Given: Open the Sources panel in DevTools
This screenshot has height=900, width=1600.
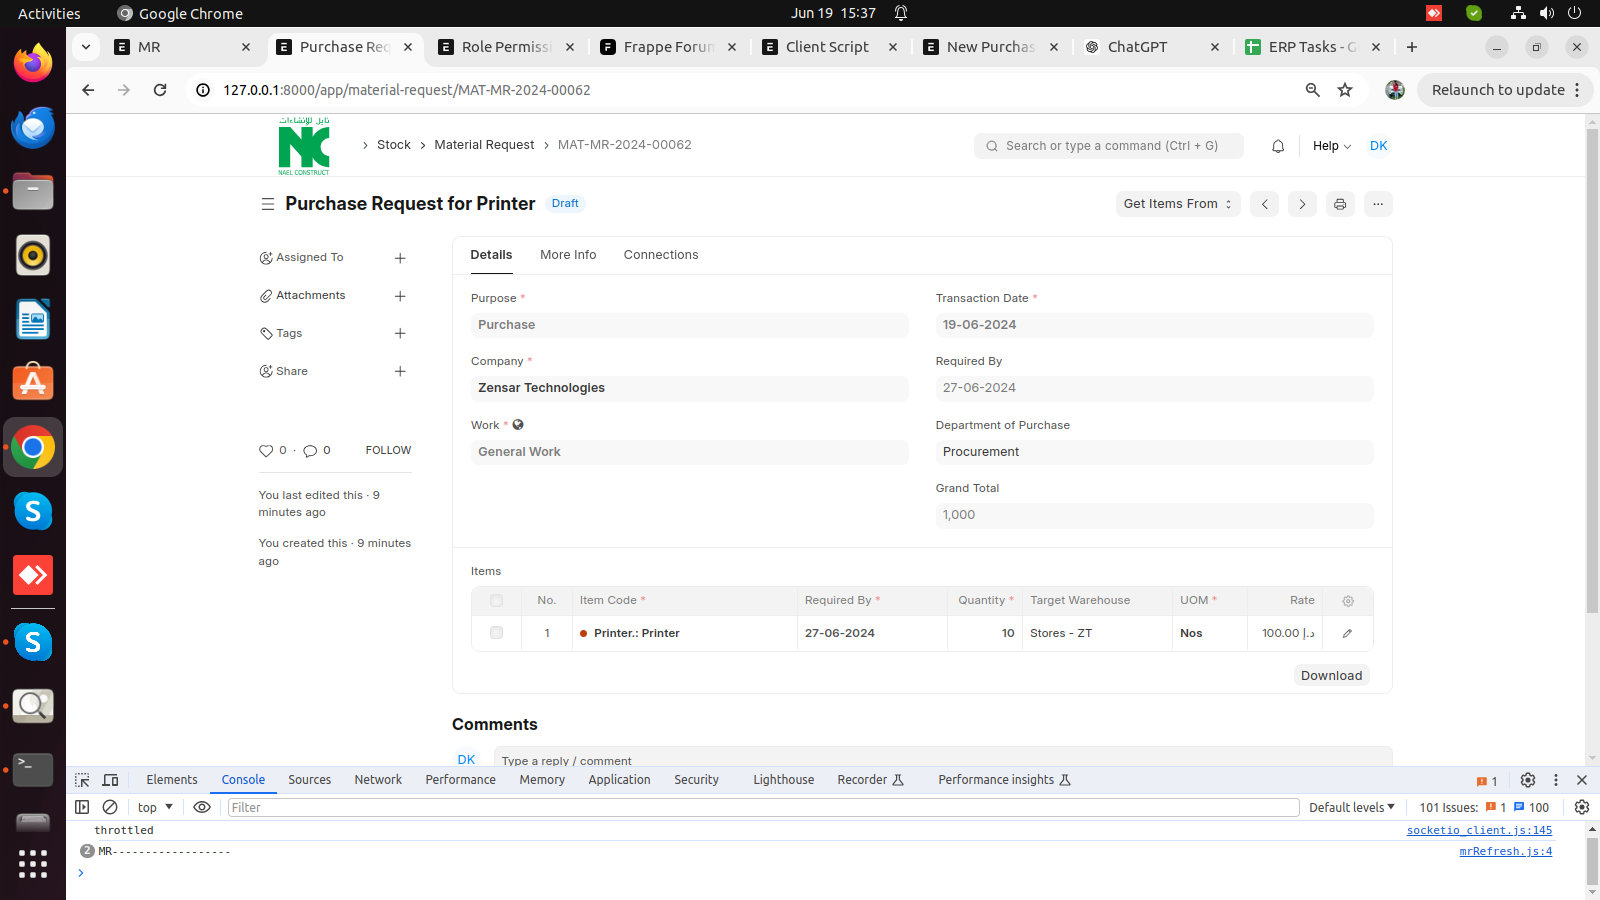Looking at the screenshot, I should [x=310, y=780].
